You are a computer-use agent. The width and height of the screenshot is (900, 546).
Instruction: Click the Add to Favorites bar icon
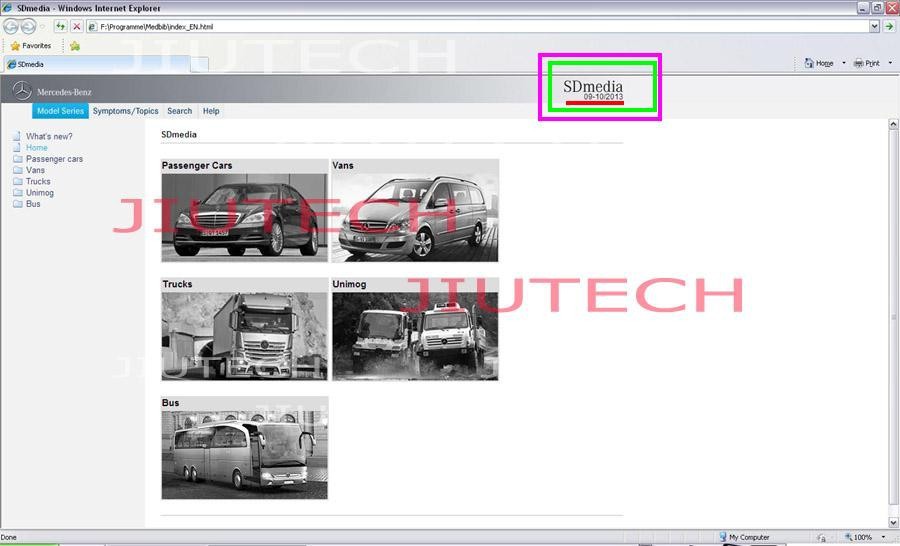(x=75, y=46)
